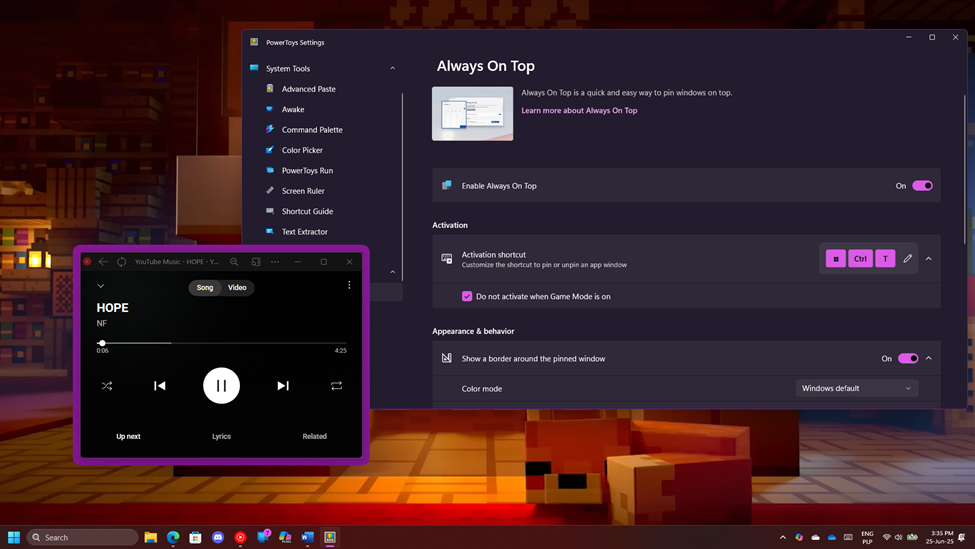Open the Related tab

pyautogui.click(x=315, y=436)
